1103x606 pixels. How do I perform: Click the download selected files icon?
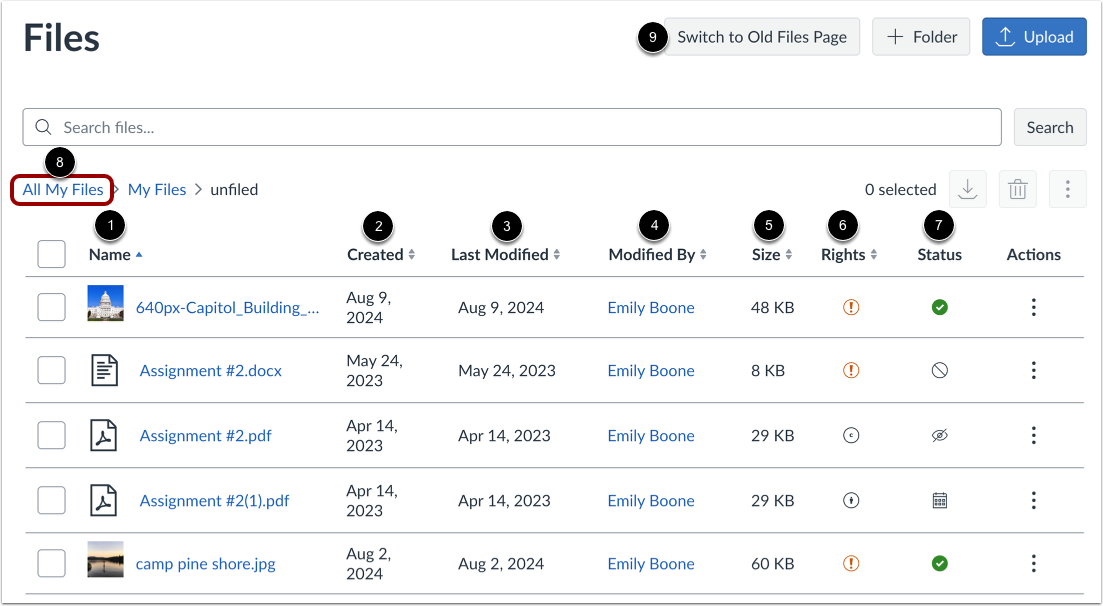(967, 189)
